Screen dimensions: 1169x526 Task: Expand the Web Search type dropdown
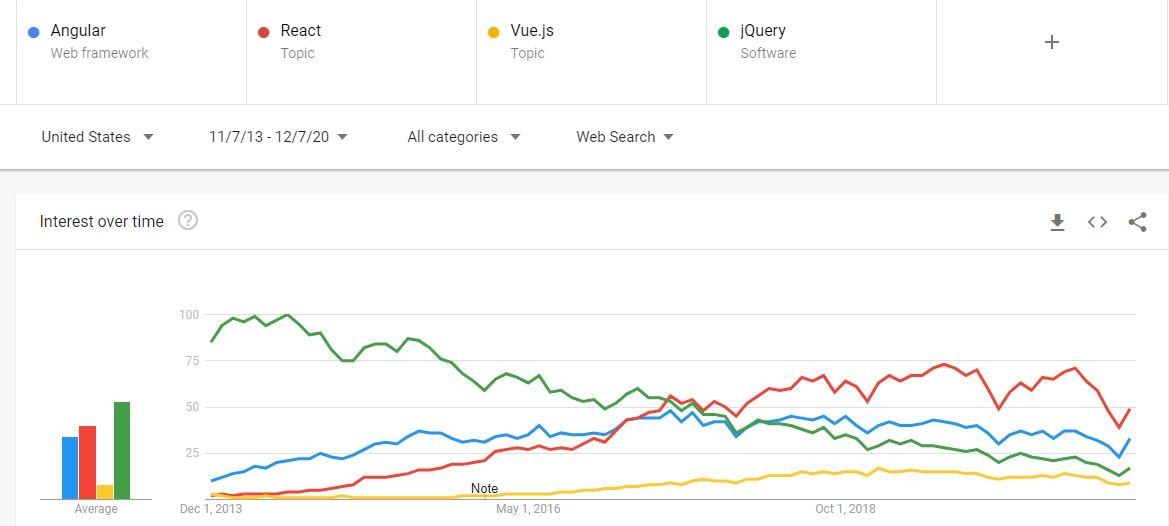[625, 137]
